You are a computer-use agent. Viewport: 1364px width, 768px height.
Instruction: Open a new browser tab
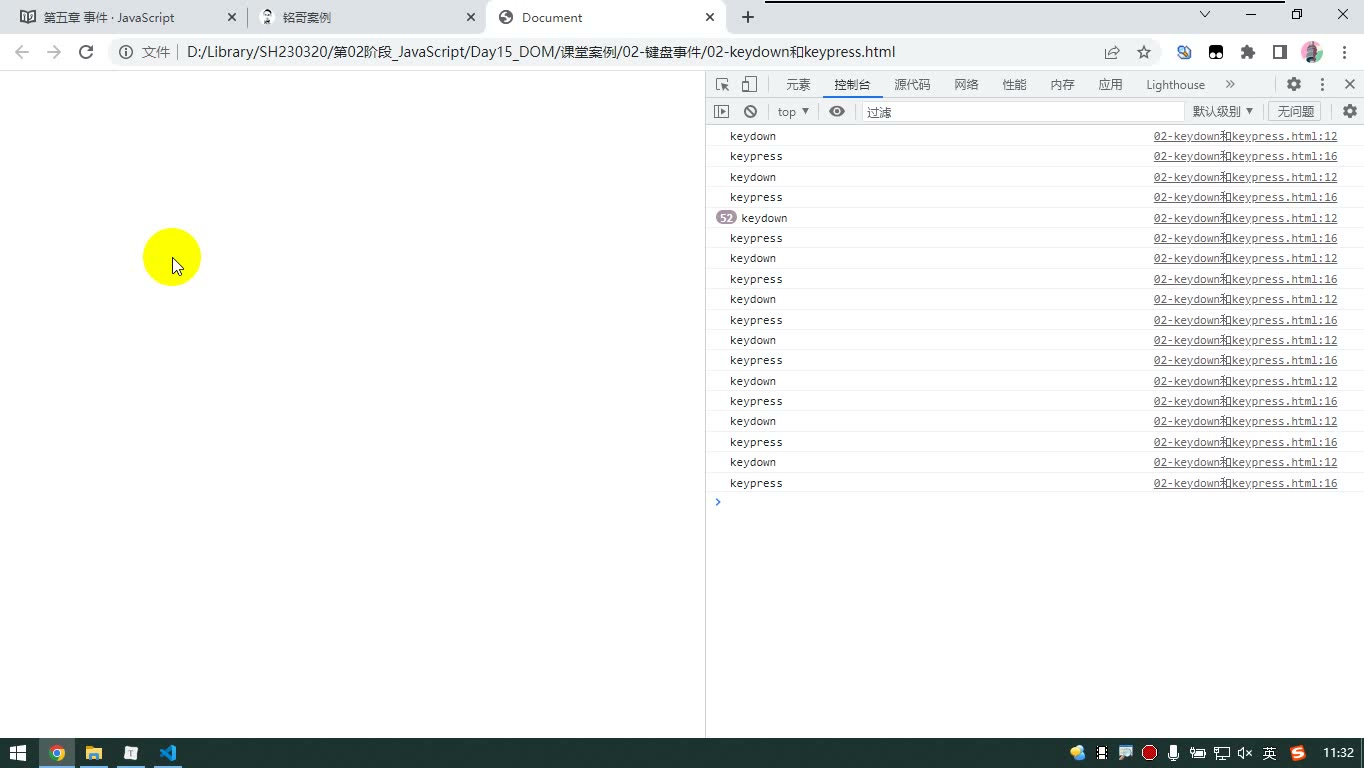point(748,17)
